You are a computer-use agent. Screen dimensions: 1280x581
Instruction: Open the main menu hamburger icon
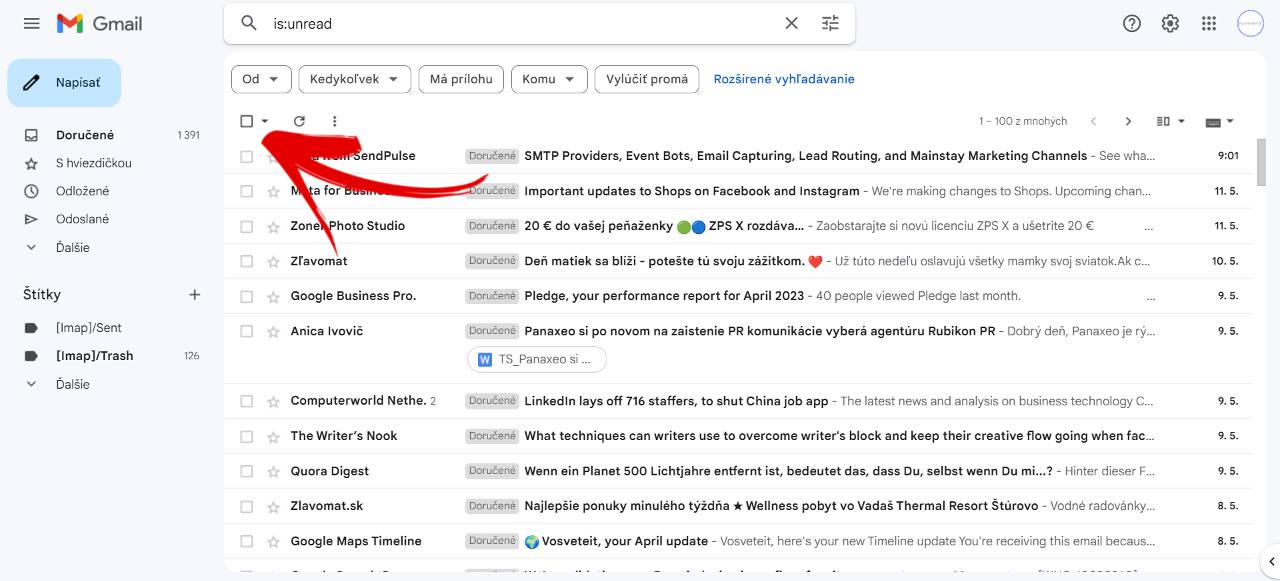(x=32, y=23)
